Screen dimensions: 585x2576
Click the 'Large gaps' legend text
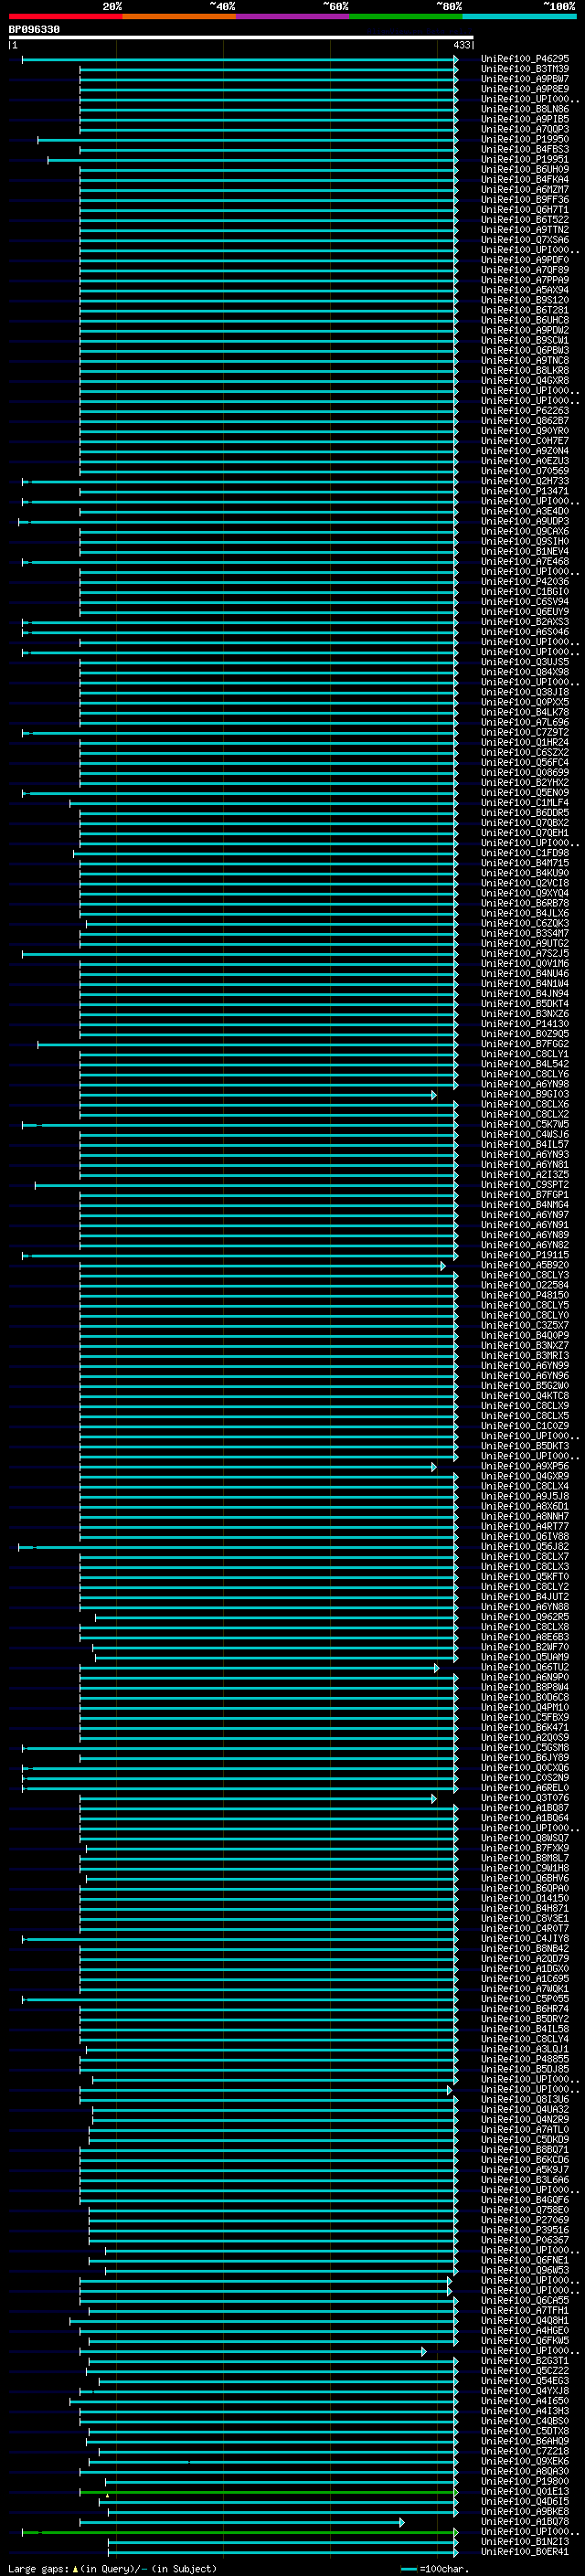(x=38, y=2569)
